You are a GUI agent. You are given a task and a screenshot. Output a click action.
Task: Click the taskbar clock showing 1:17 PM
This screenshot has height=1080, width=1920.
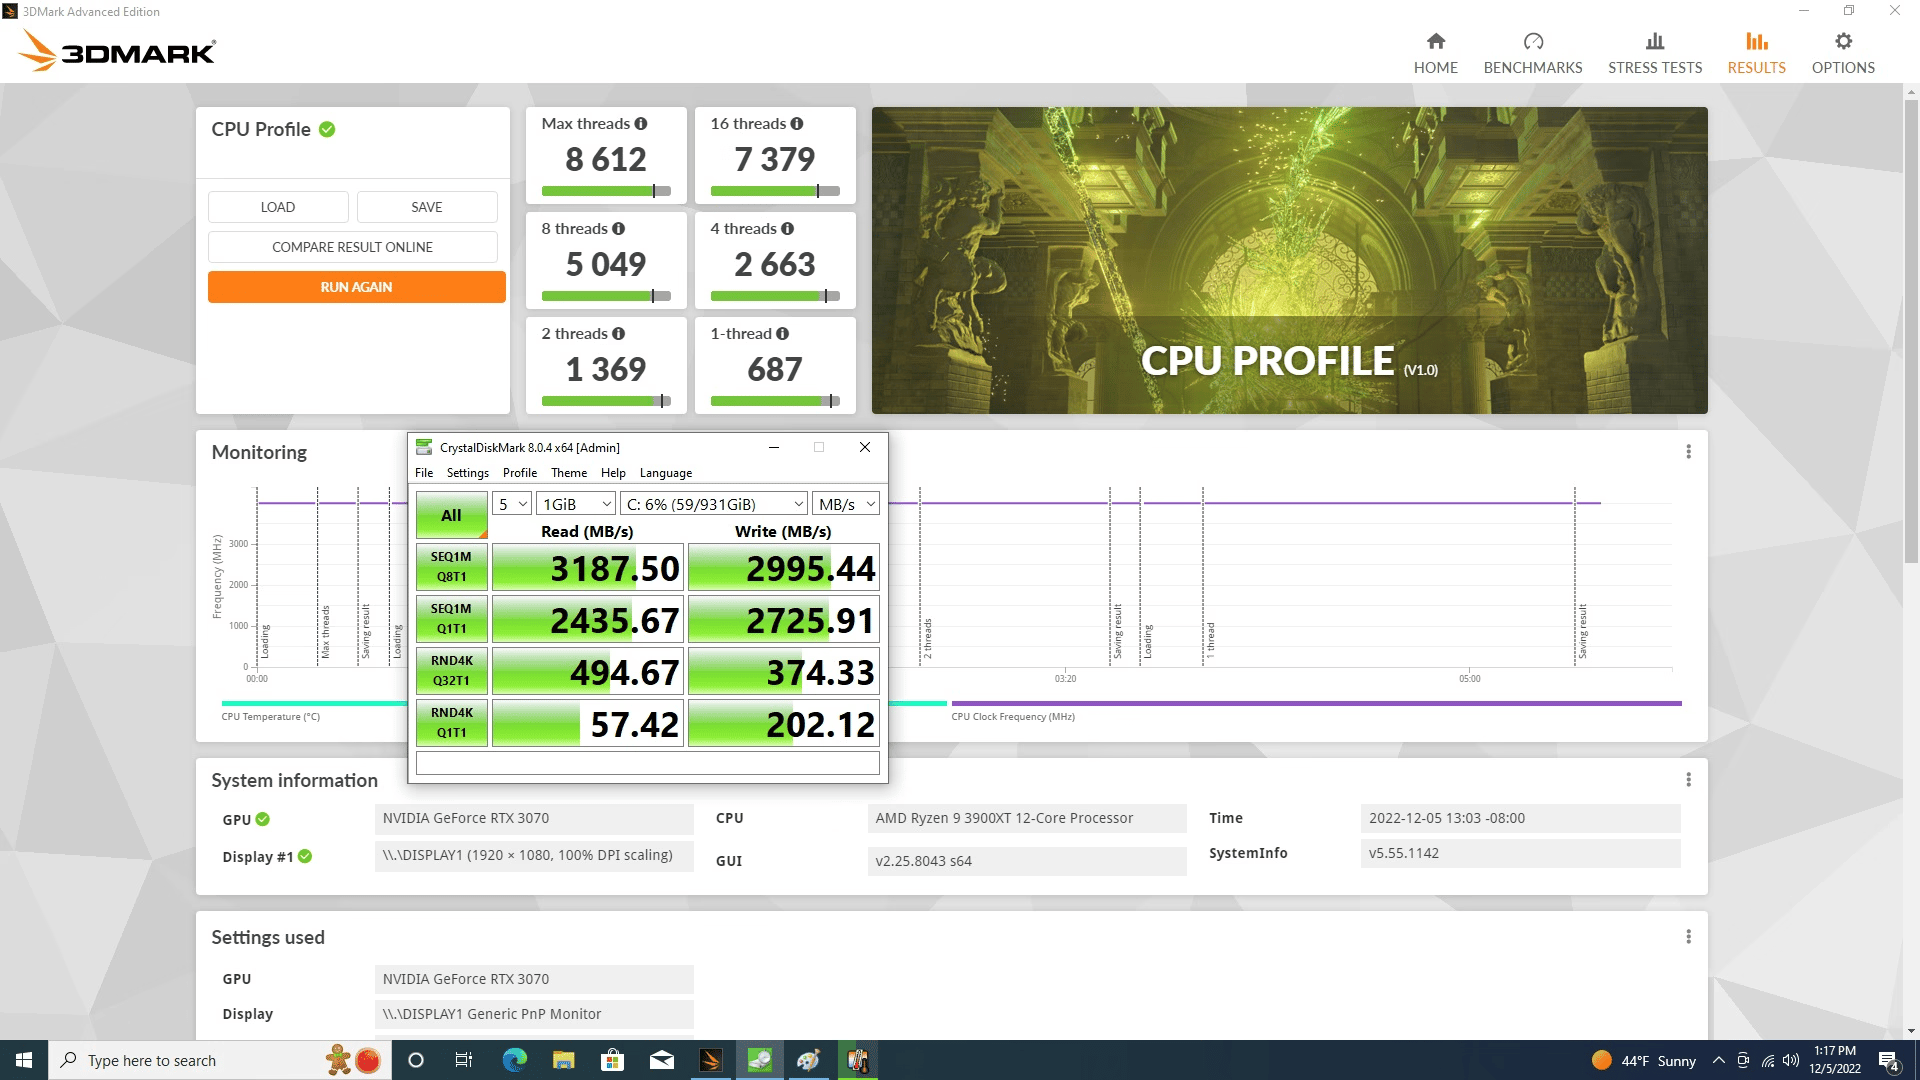pos(1834,1060)
